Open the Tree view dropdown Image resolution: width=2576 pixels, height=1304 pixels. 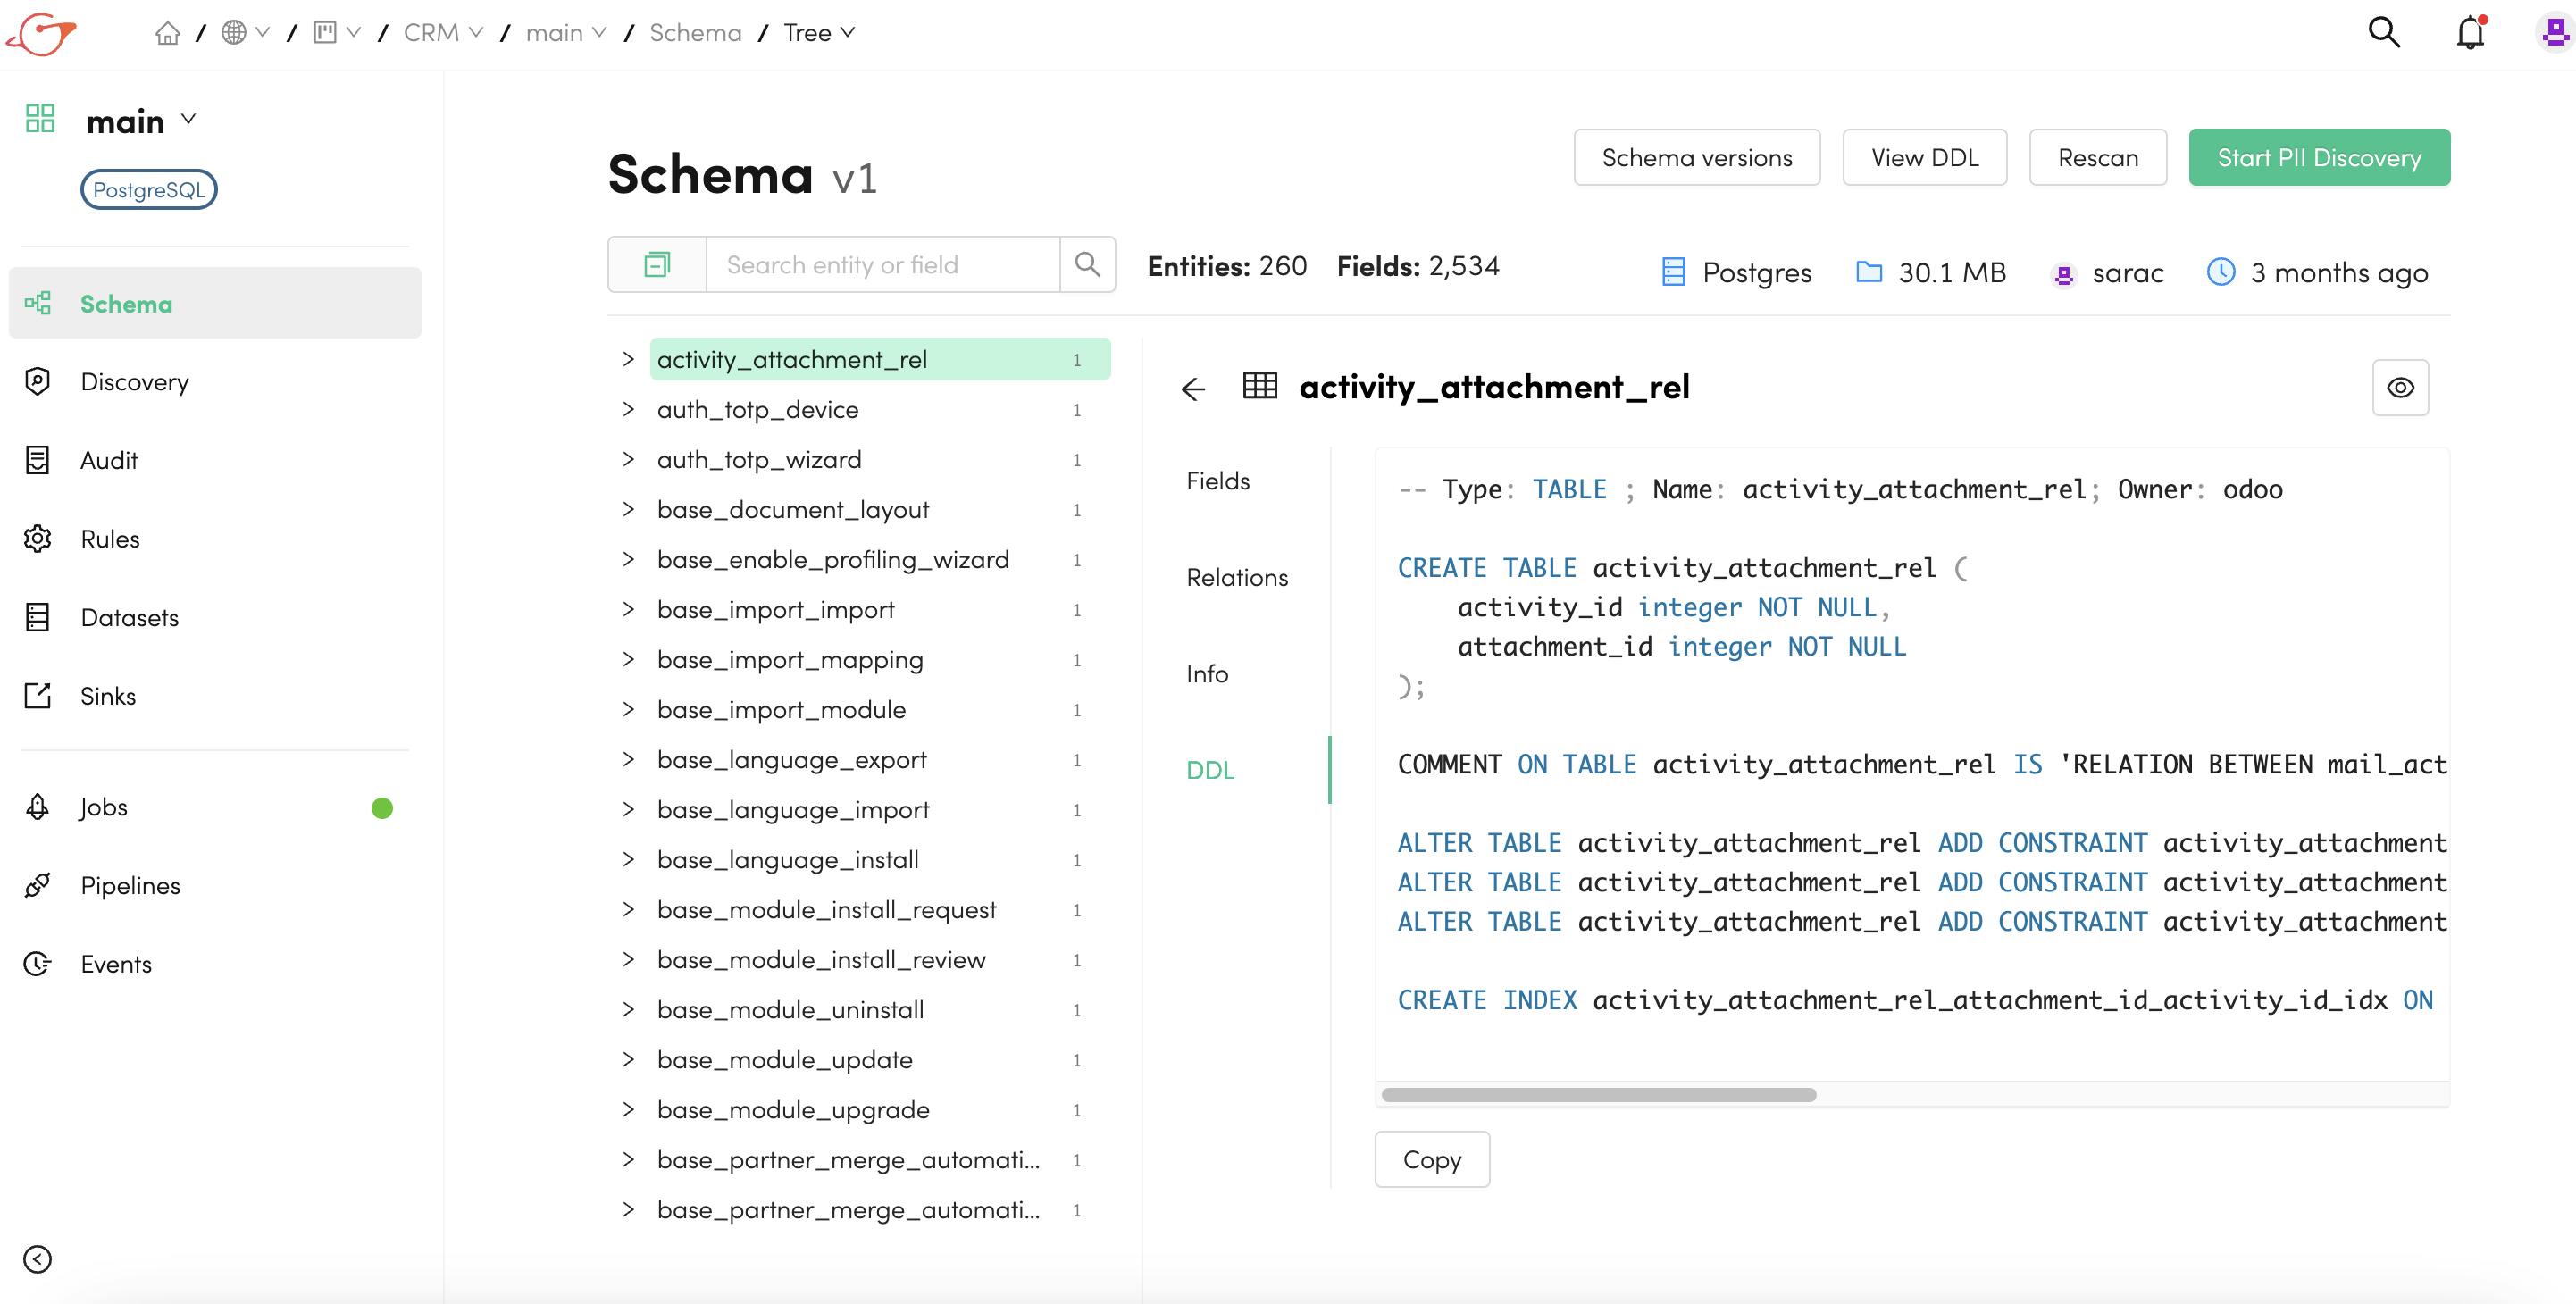(x=819, y=33)
